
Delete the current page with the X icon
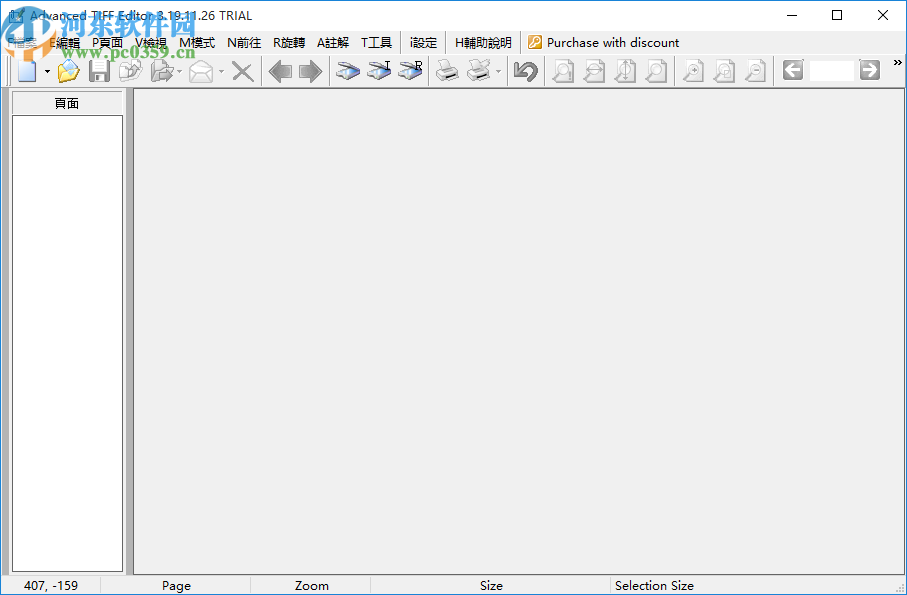(x=241, y=71)
